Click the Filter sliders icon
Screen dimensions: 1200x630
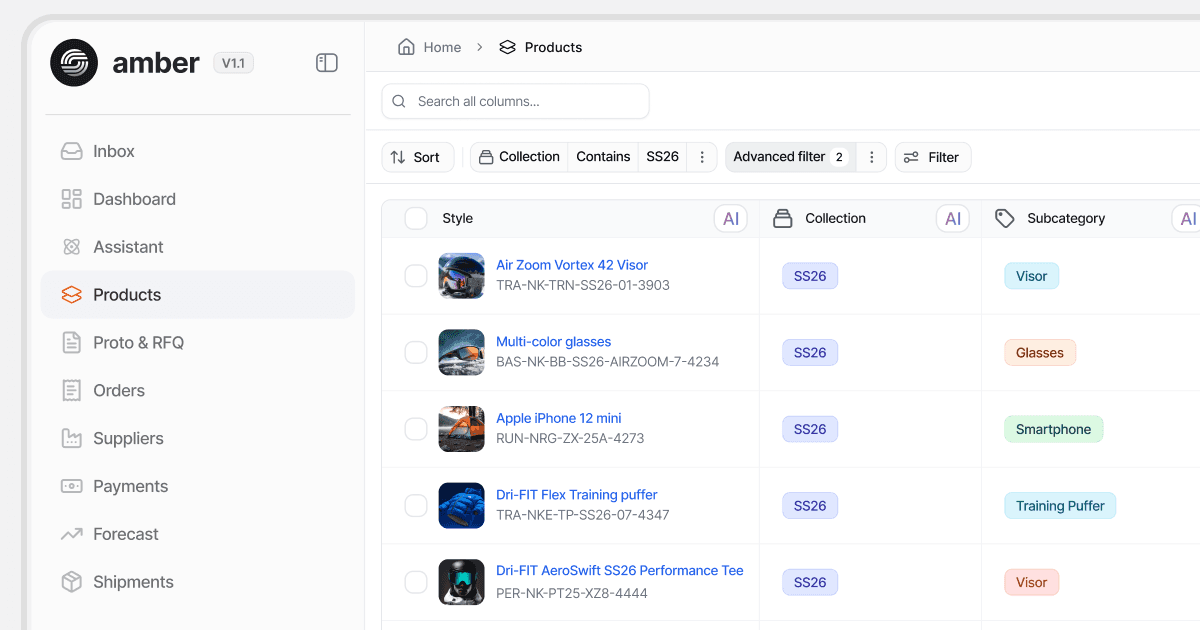911,157
